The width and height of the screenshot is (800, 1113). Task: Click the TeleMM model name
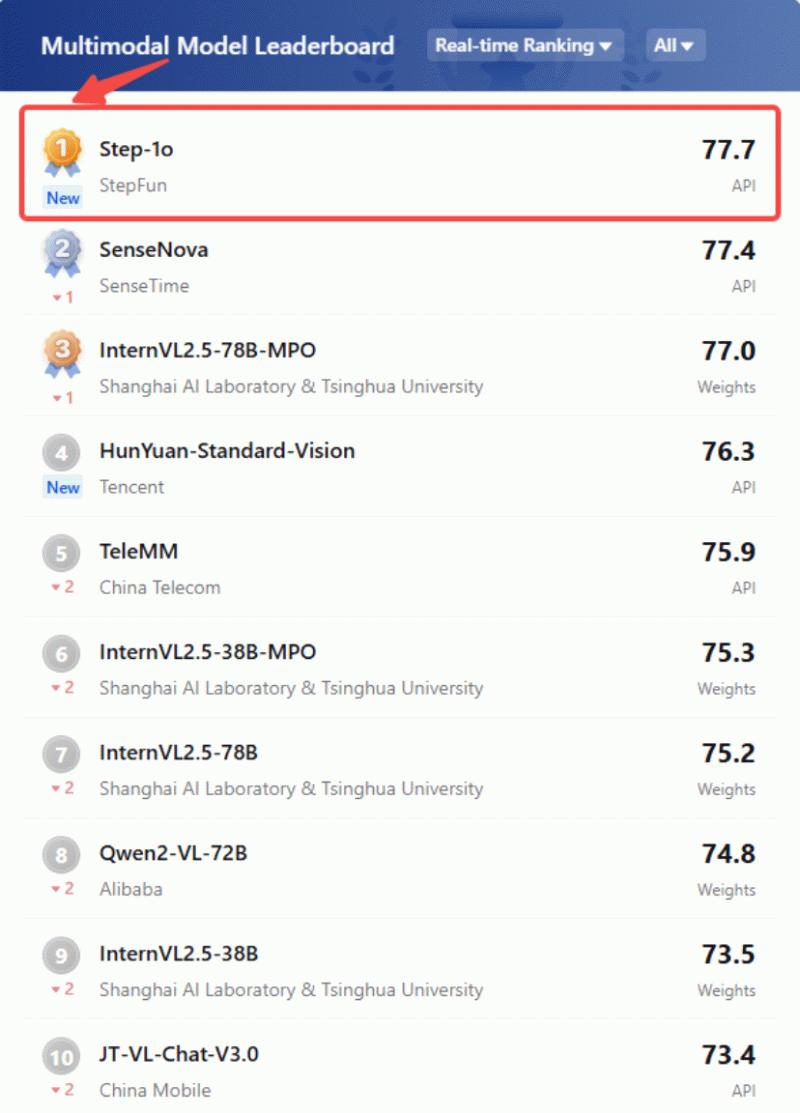138,552
